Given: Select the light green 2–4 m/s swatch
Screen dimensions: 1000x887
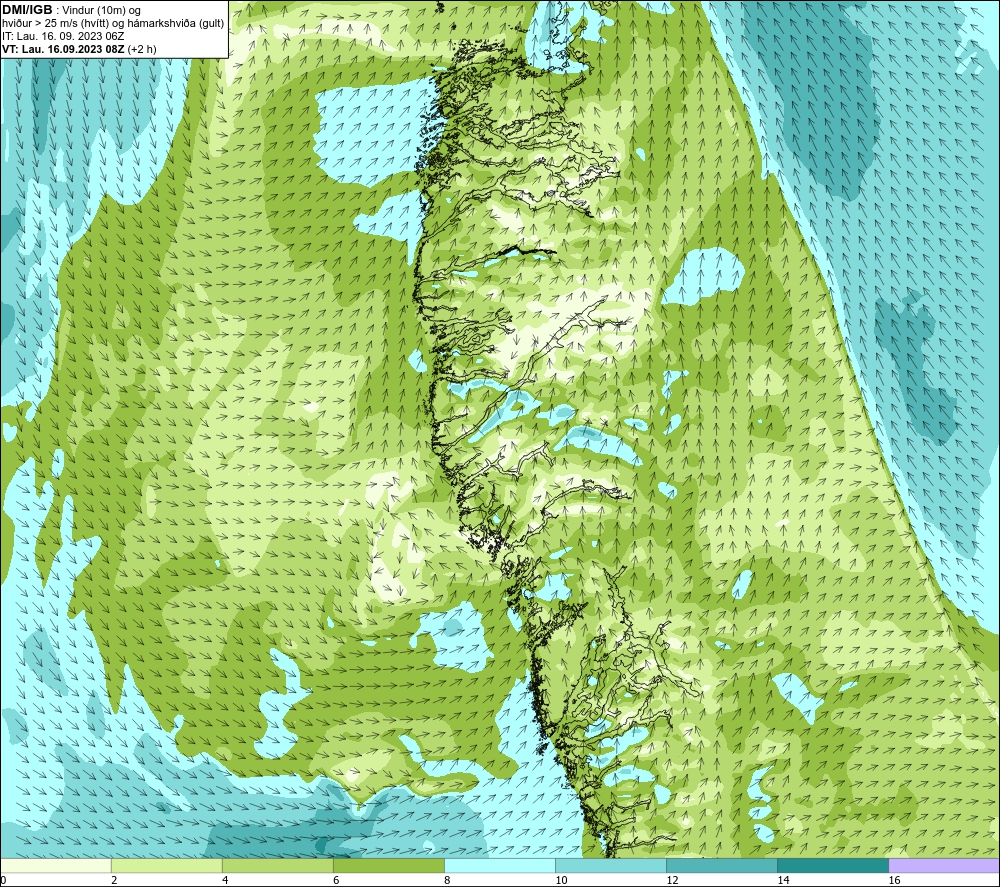Looking at the screenshot, I should coord(167,866).
